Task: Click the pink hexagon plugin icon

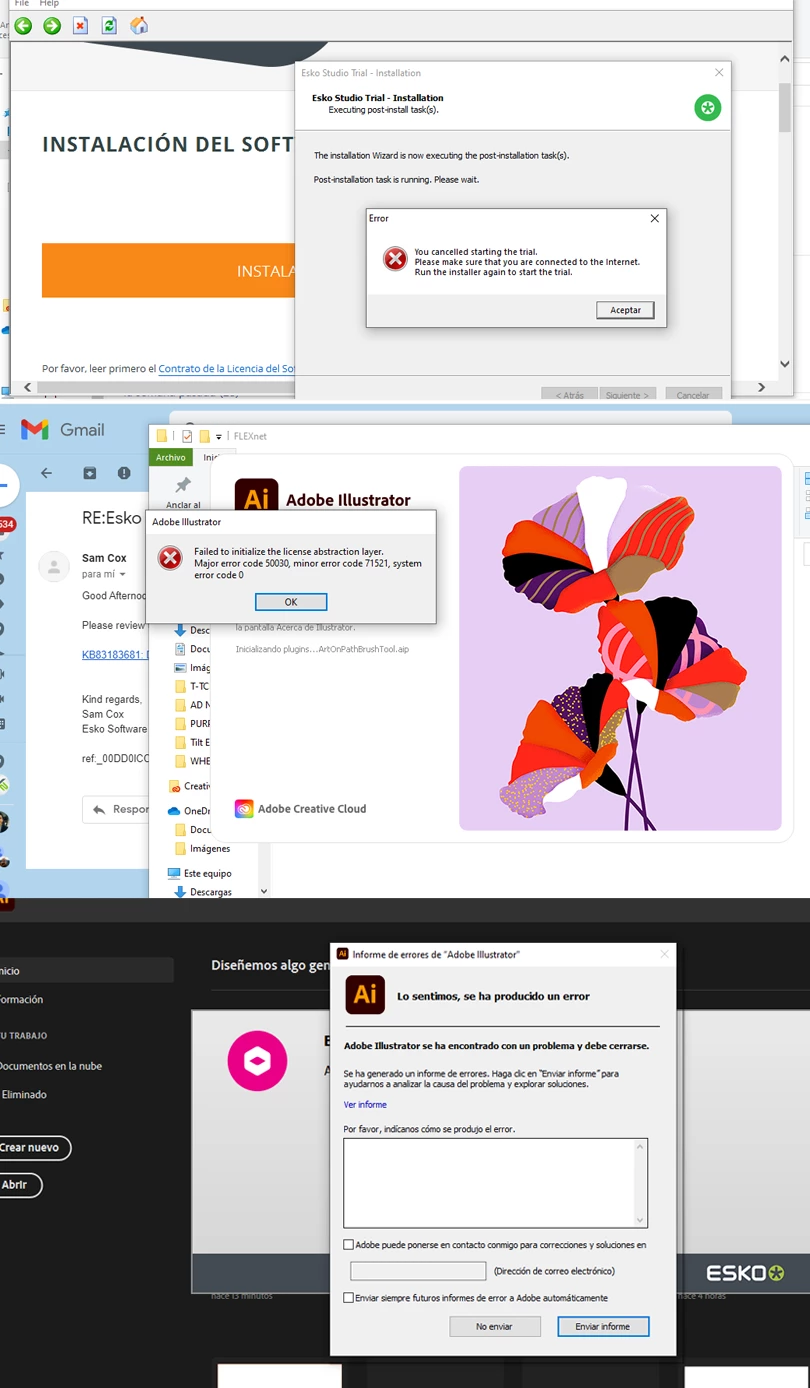Action: [257, 1061]
